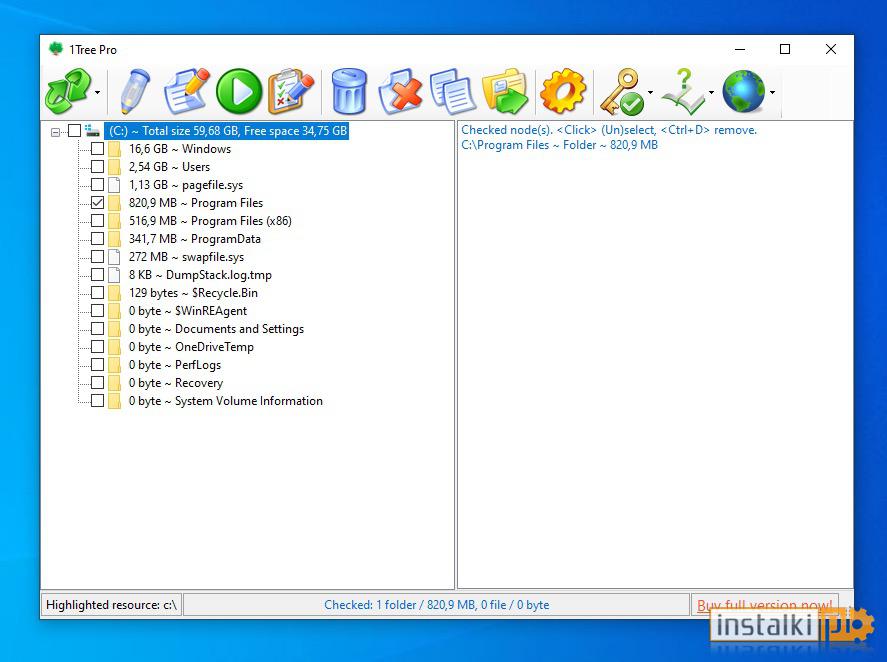Viewport: 887px width, 662px height.
Task: Click the green play button icon
Action: (x=239, y=91)
